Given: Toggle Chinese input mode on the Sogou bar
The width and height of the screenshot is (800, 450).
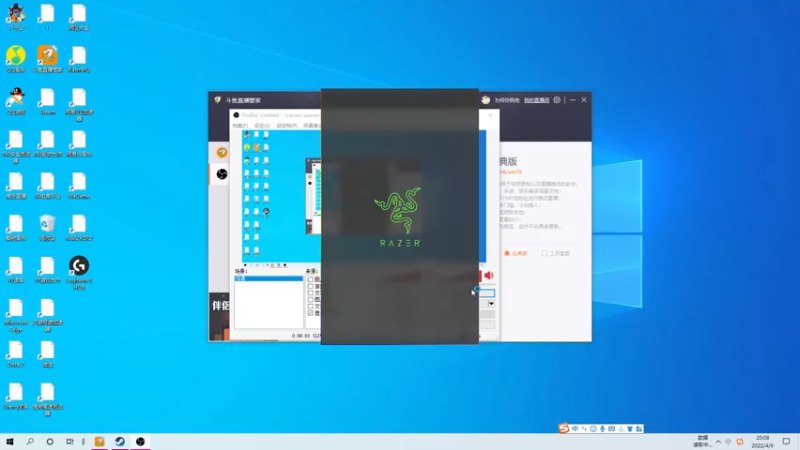Looking at the screenshot, I should 575,429.
